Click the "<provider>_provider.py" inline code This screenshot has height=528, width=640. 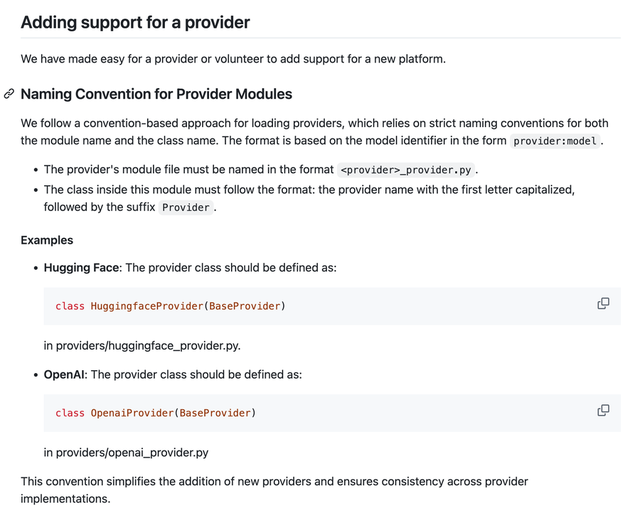point(405,170)
